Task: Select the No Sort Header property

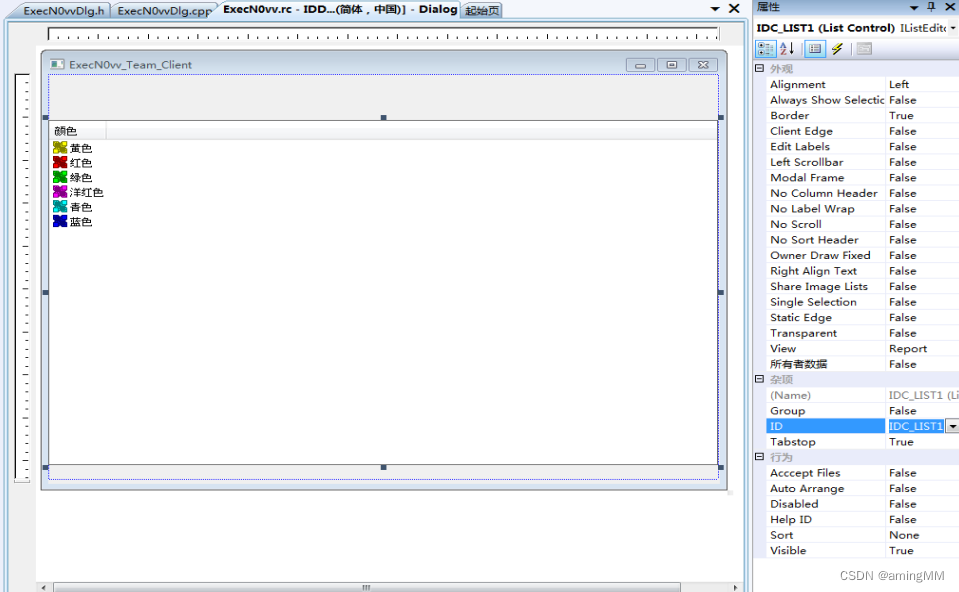Action: (x=862, y=240)
